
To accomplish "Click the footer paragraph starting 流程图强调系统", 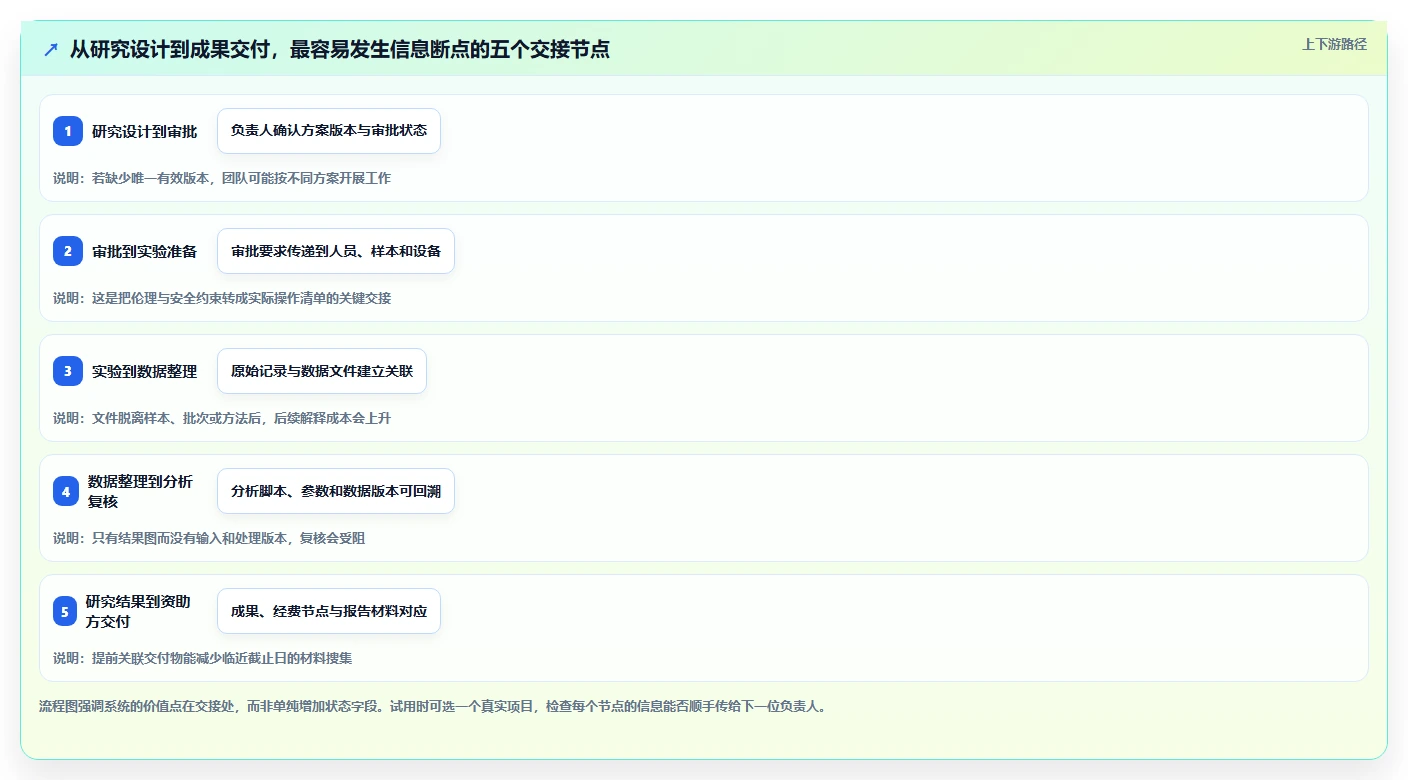I will [x=433, y=706].
